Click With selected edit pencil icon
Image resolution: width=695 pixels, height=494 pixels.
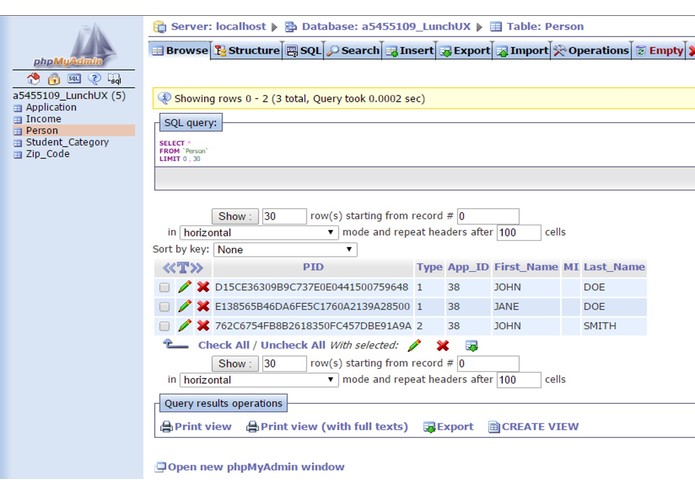tap(414, 346)
